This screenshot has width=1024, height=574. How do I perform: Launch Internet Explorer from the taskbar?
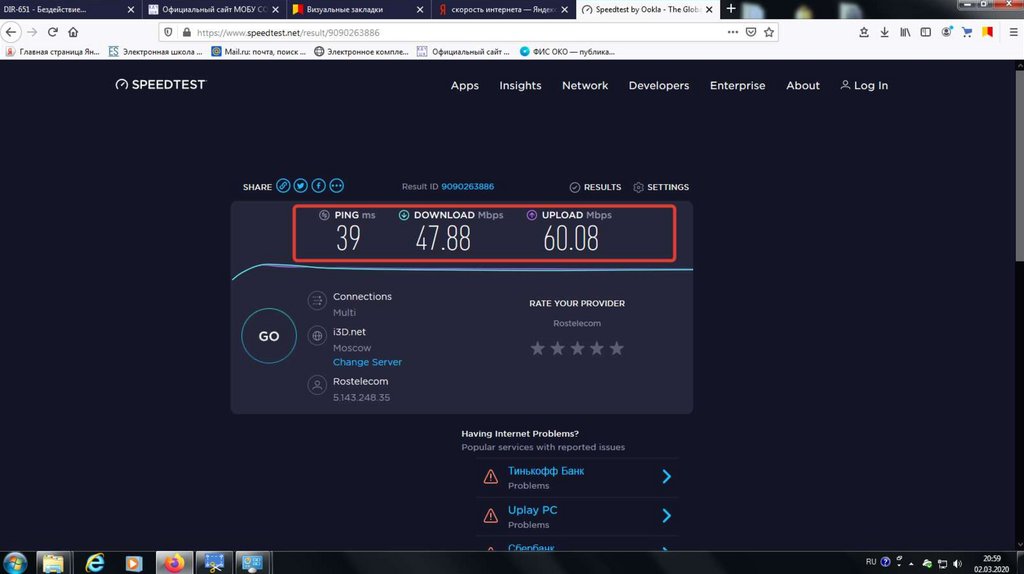click(x=95, y=562)
